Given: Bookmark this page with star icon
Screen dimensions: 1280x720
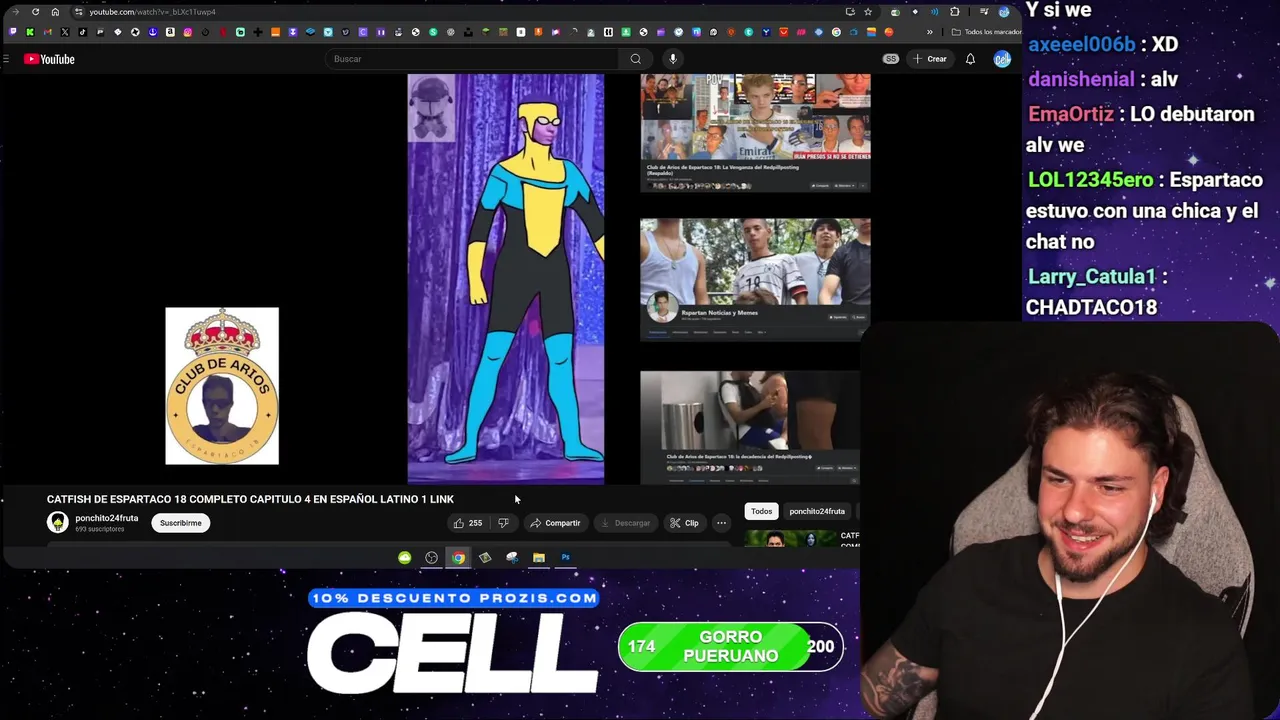Looking at the screenshot, I should [x=868, y=12].
